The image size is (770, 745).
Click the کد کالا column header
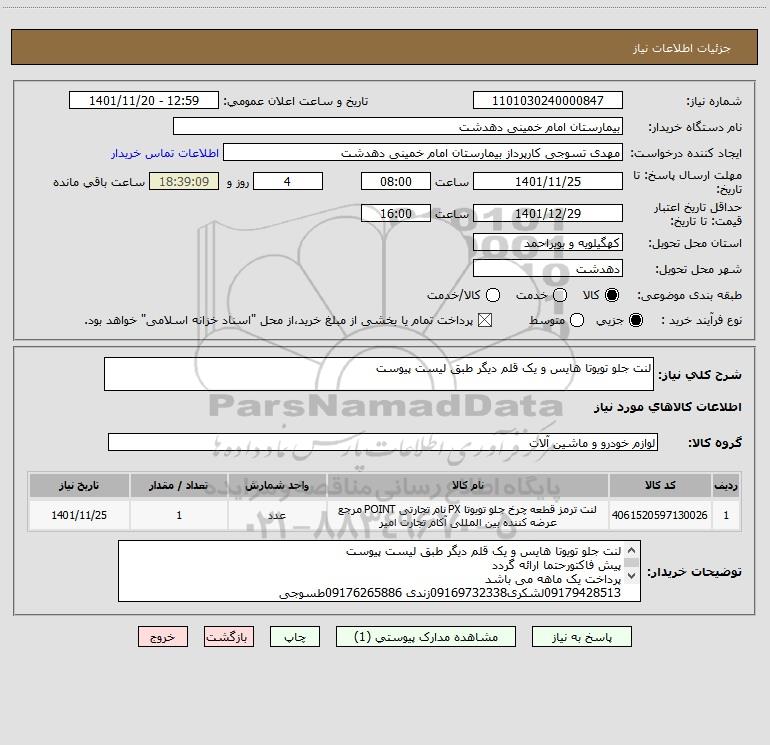660,485
